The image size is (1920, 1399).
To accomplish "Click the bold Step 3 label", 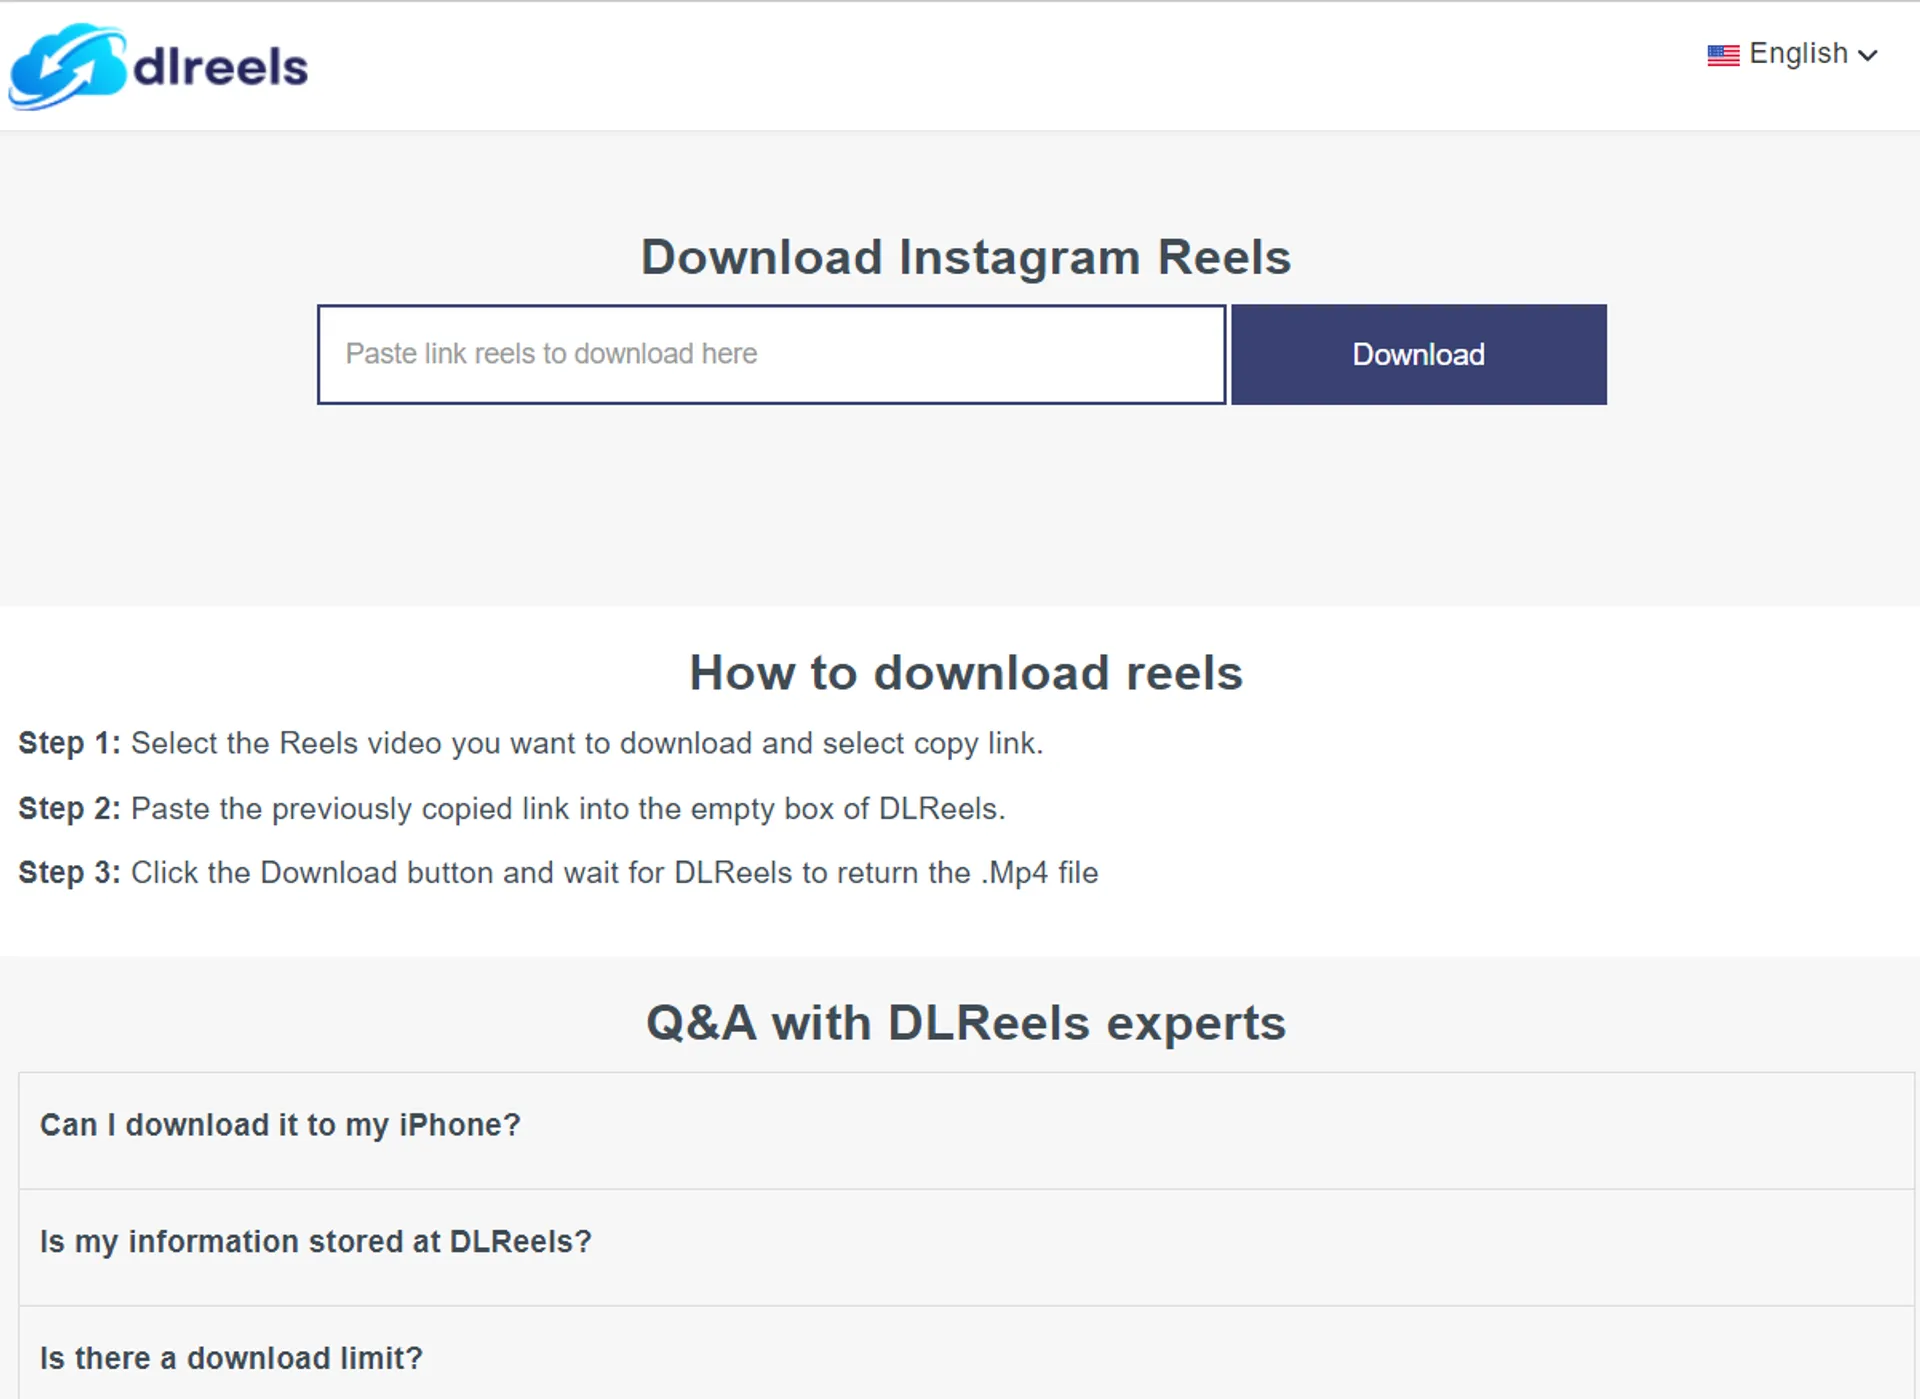I will click(69, 873).
